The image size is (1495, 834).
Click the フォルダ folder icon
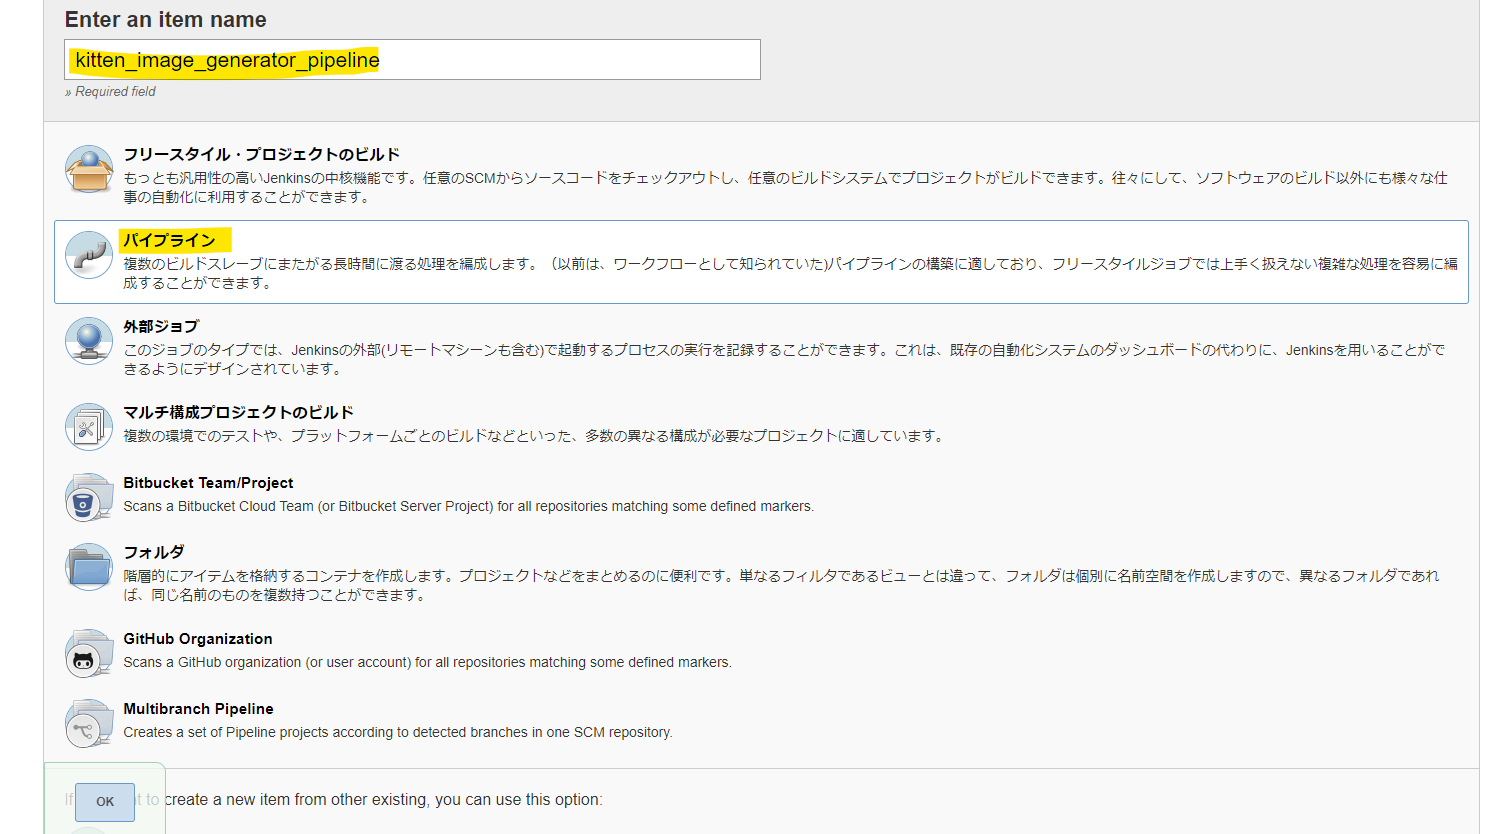point(88,565)
